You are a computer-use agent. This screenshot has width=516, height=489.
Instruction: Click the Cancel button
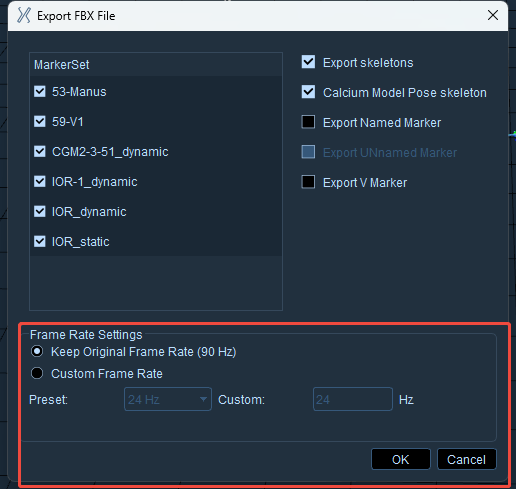(x=467, y=459)
